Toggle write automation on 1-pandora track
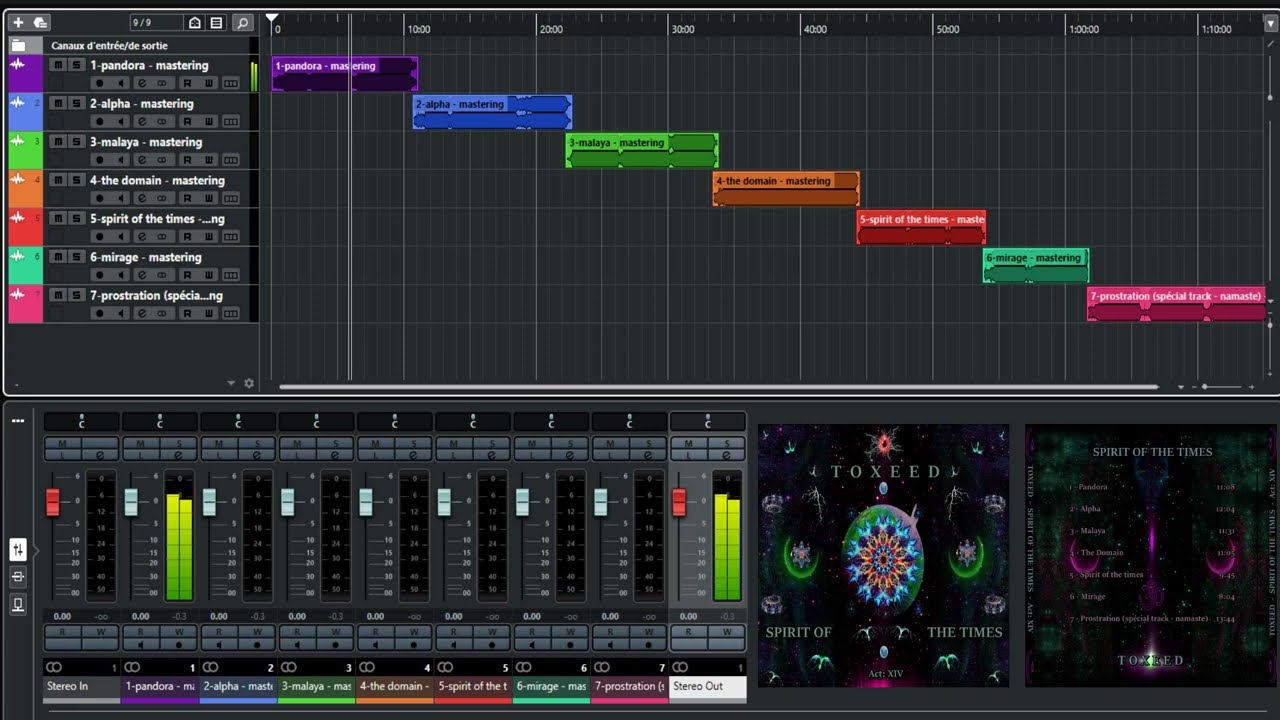 [x=209, y=83]
